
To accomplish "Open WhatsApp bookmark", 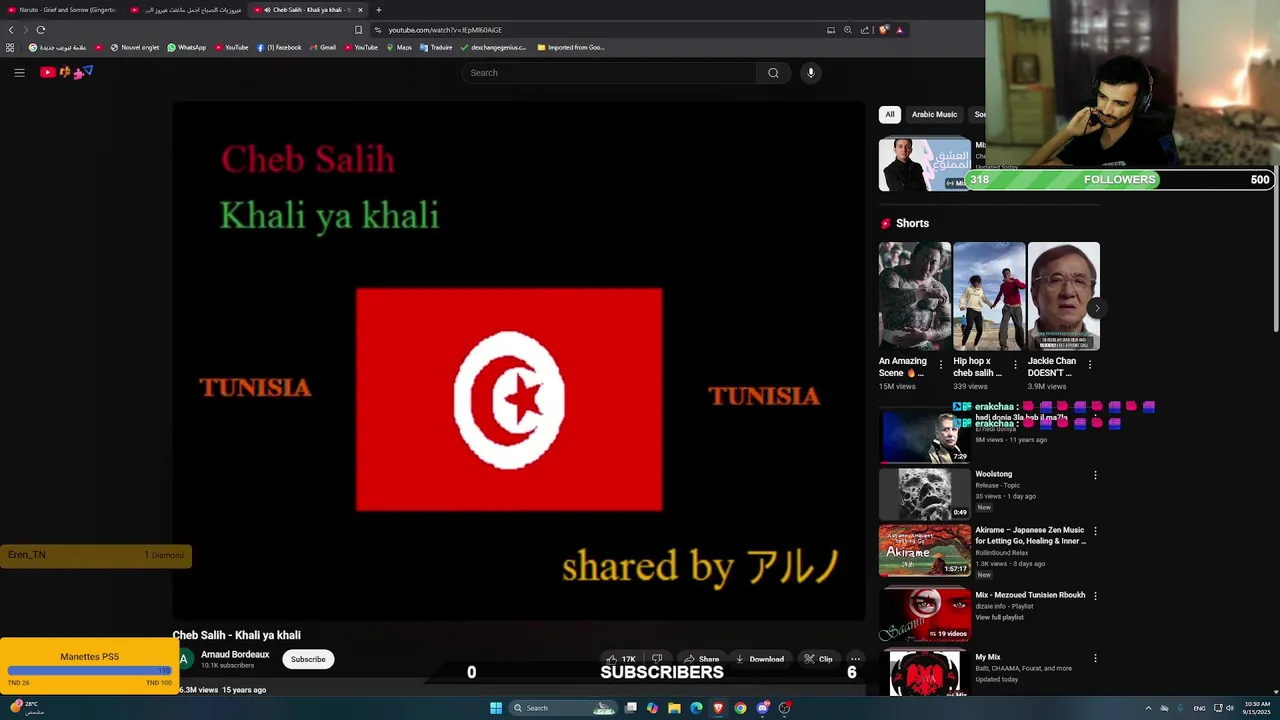I will point(187,47).
